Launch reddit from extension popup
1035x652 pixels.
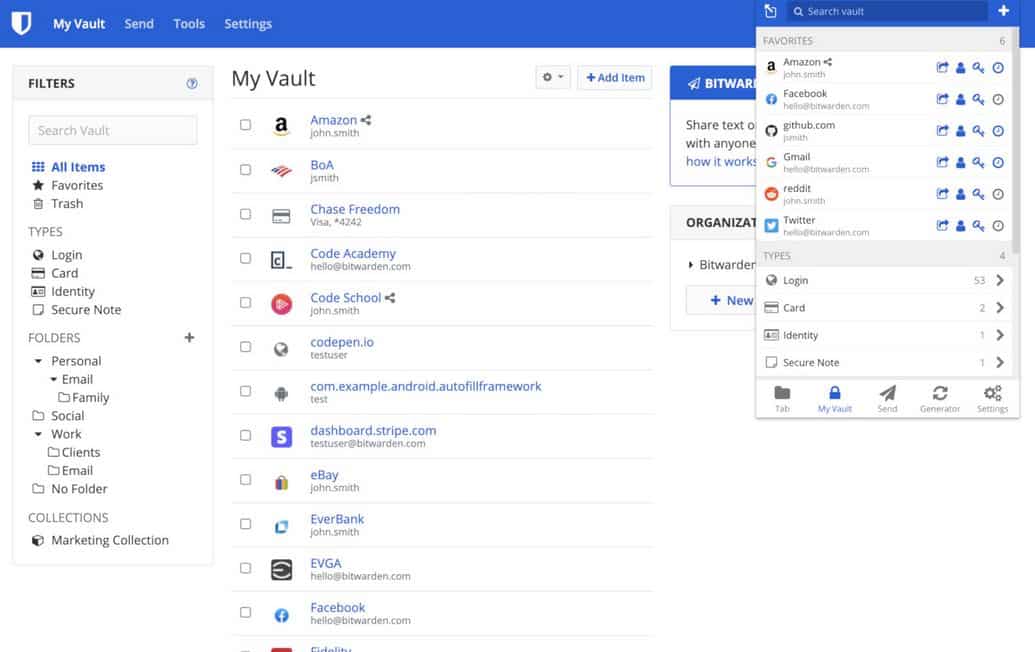click(942, 194)
